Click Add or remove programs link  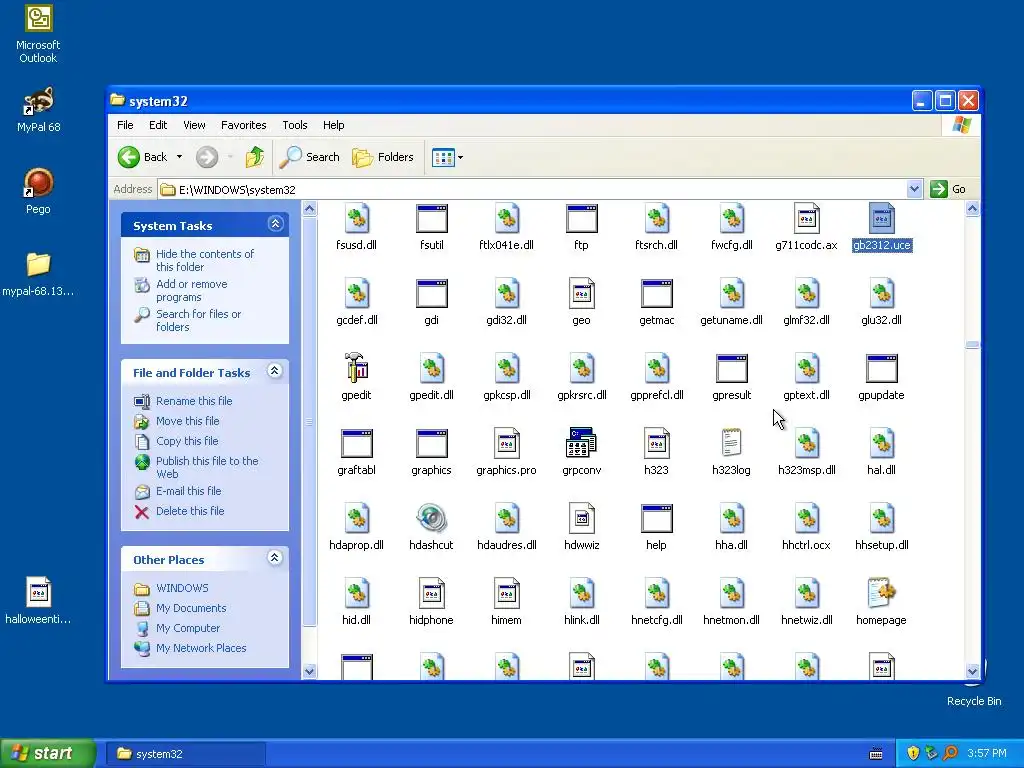click(191, 290)
